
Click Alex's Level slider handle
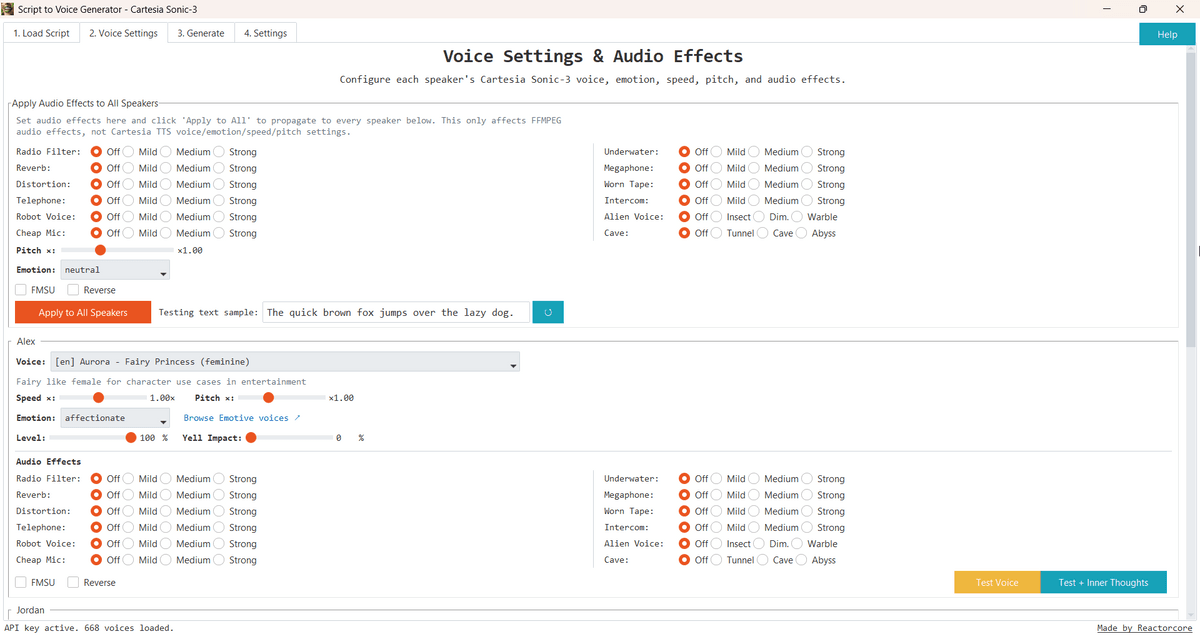(131, 438)
